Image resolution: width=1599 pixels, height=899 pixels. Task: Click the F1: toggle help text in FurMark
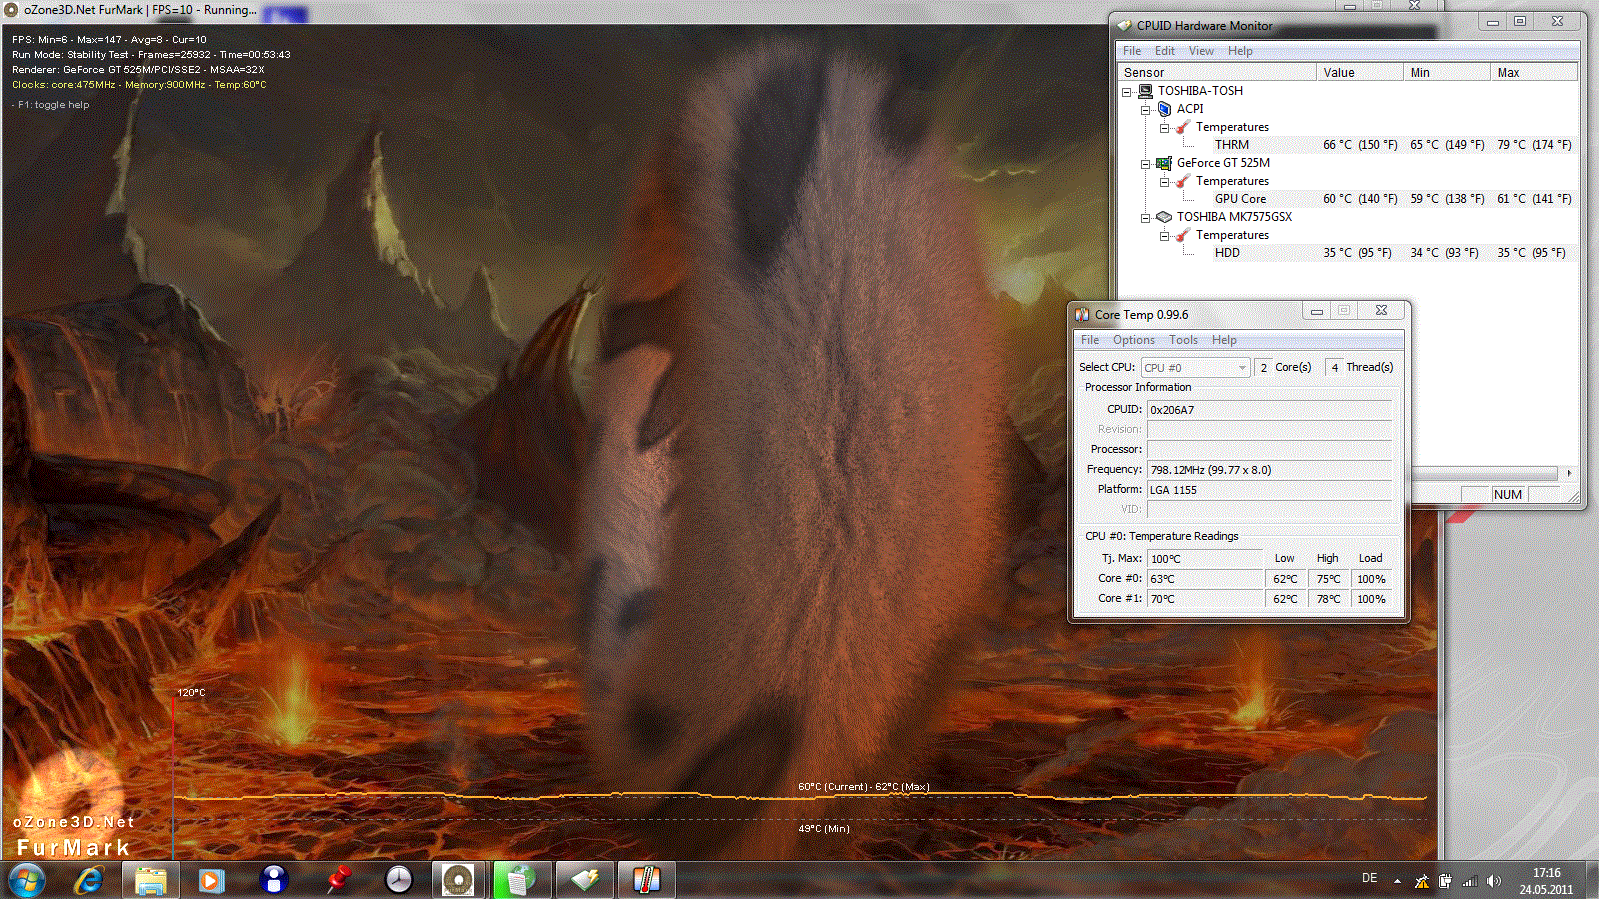pyautogui.click(x=53, y=105)
